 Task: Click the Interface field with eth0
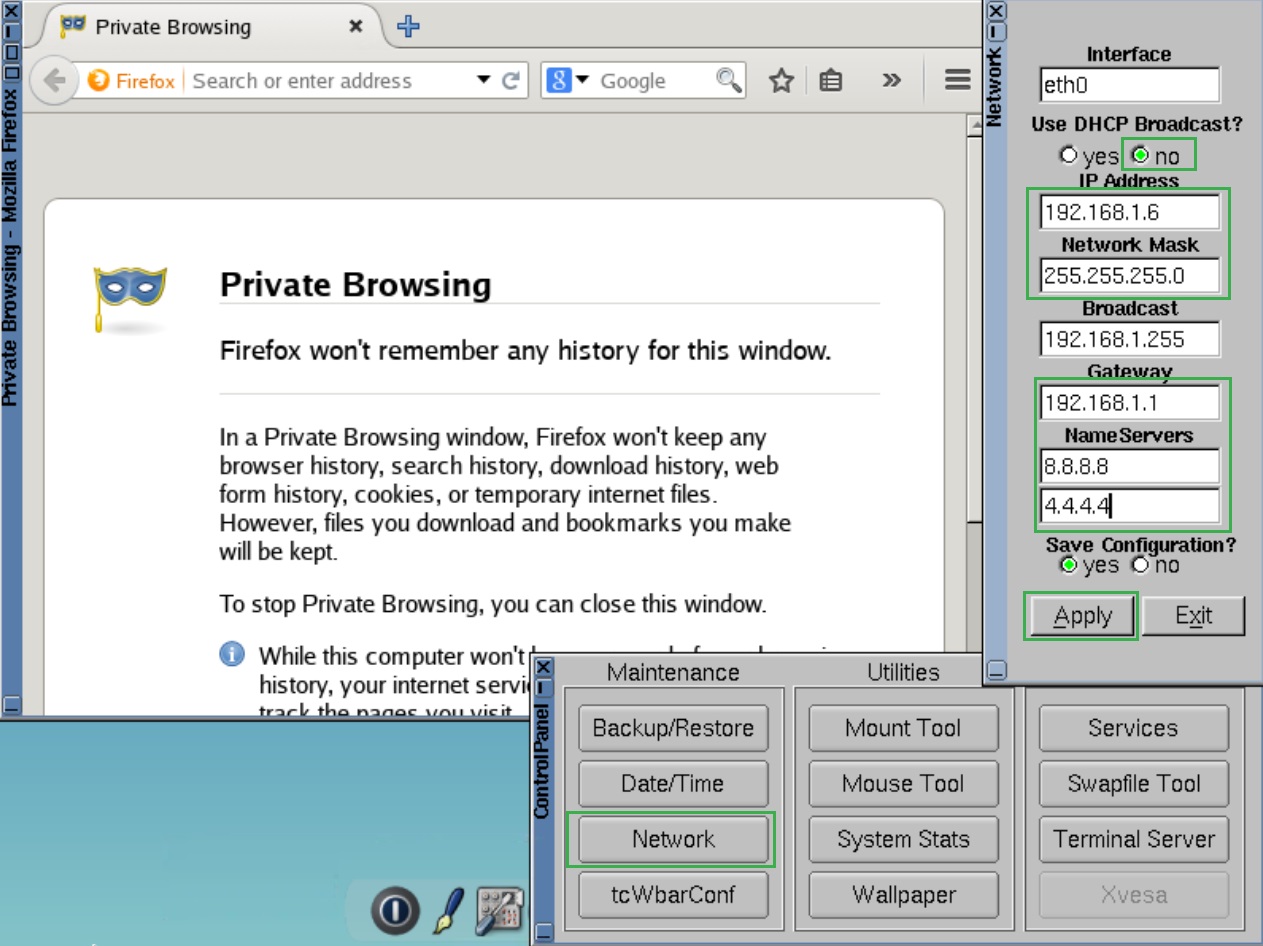click(x=1129, y=85)
